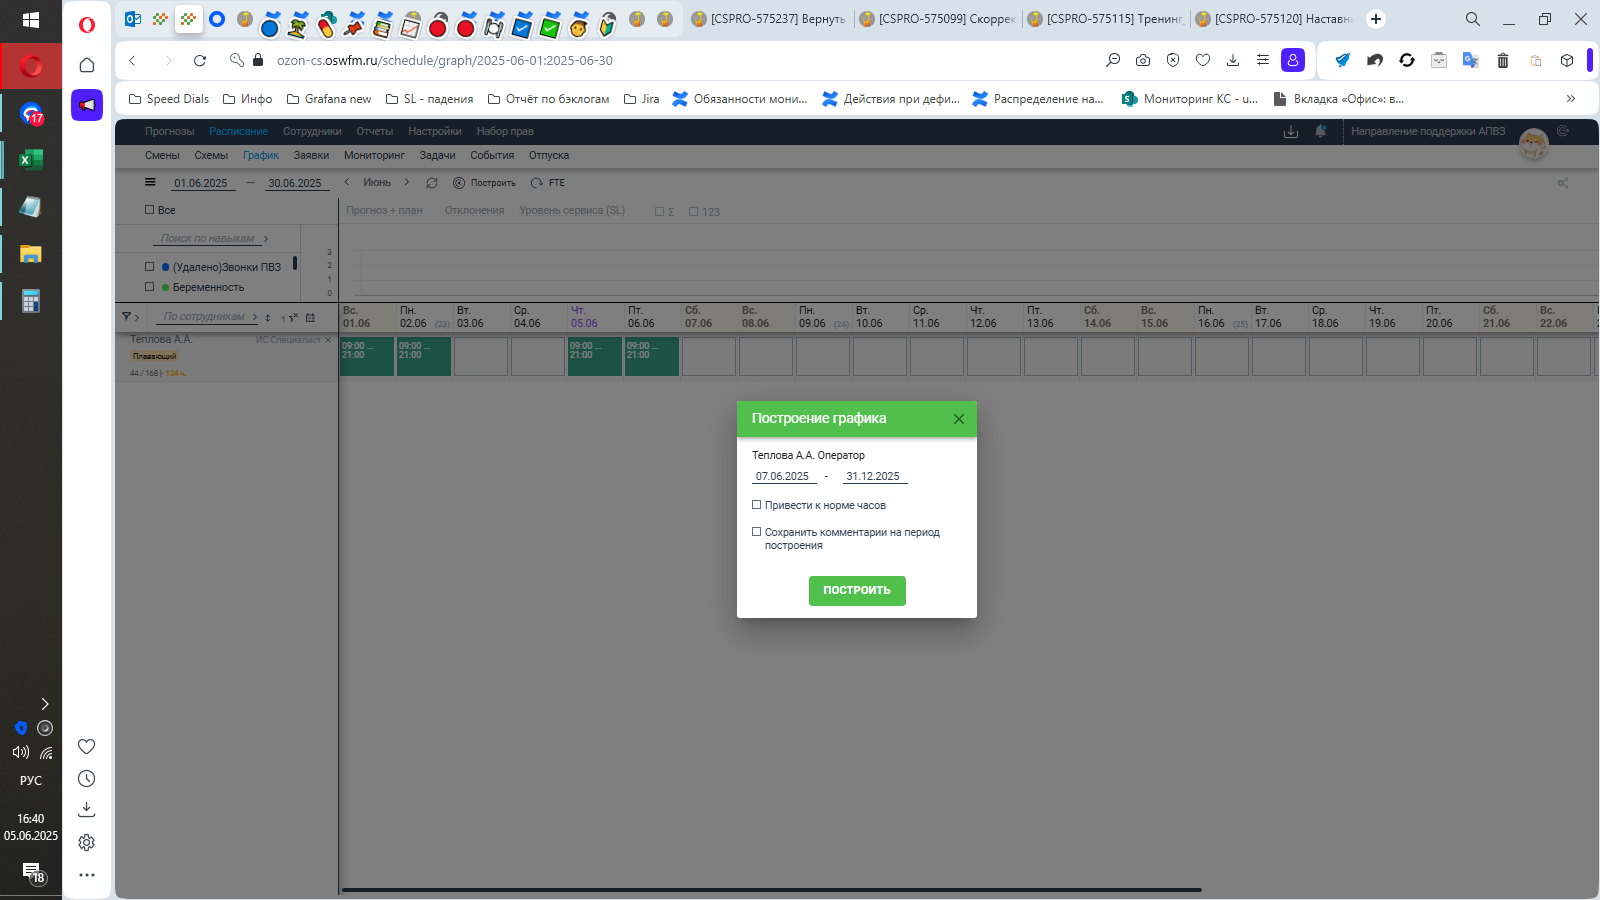1600x900 pixels.
Task: Check the Беременность skill checkbox
Action: [149, 287]
